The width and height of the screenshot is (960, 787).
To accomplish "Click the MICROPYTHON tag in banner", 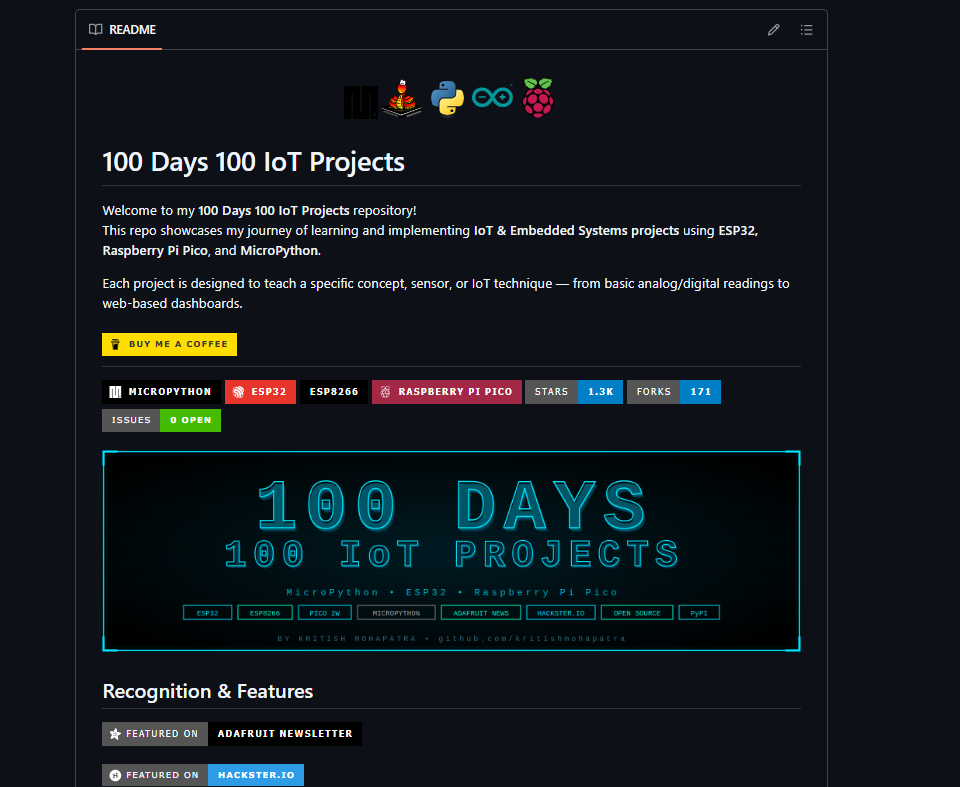I will click(396, 613).
